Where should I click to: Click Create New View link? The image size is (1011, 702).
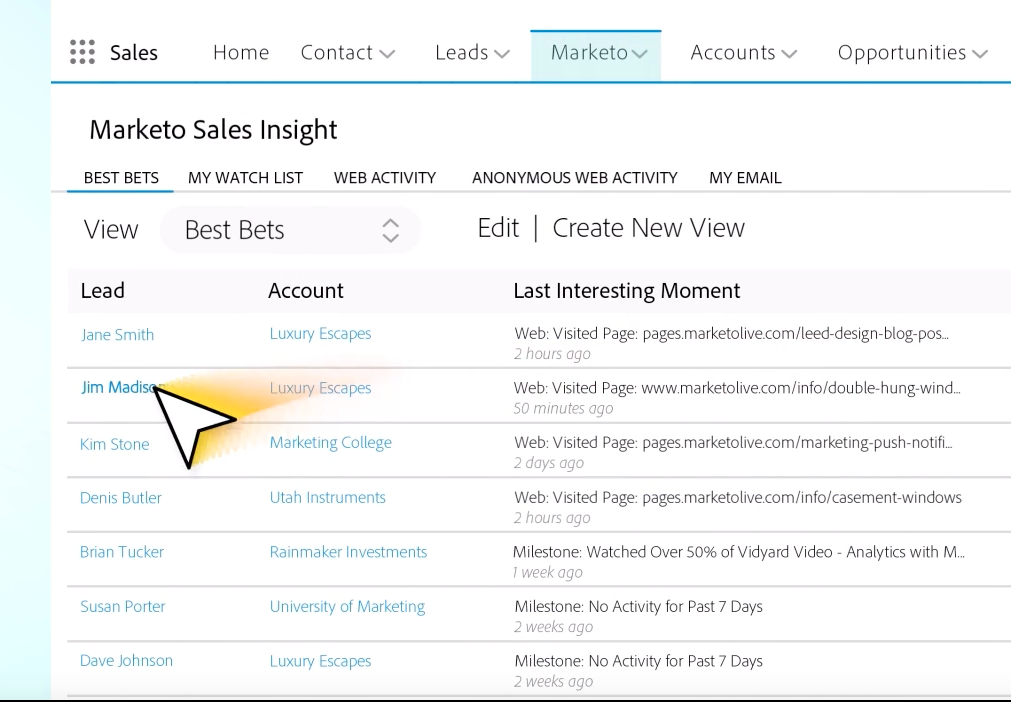(x=649, y=228)
